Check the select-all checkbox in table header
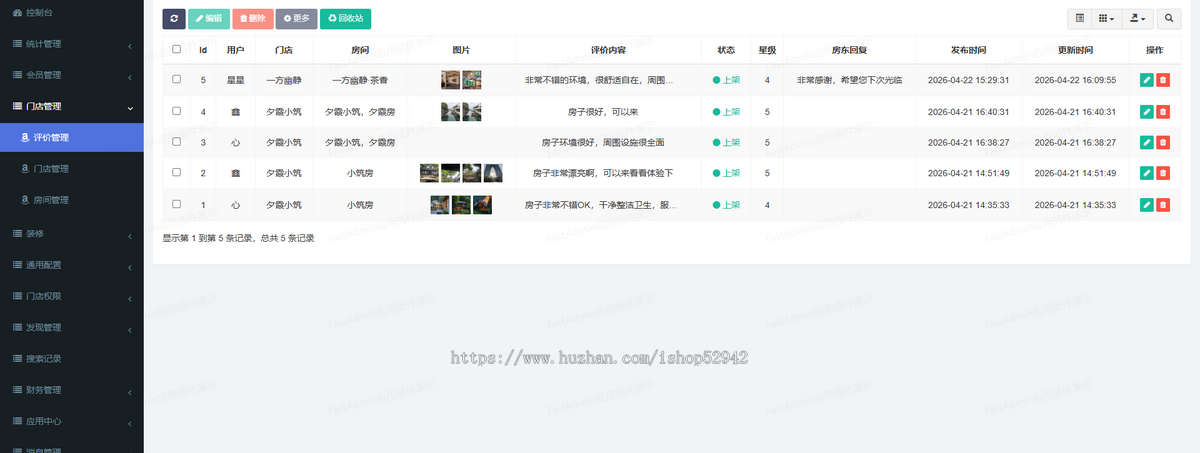The image size is (1200, 453). click(x=177, y=49)
